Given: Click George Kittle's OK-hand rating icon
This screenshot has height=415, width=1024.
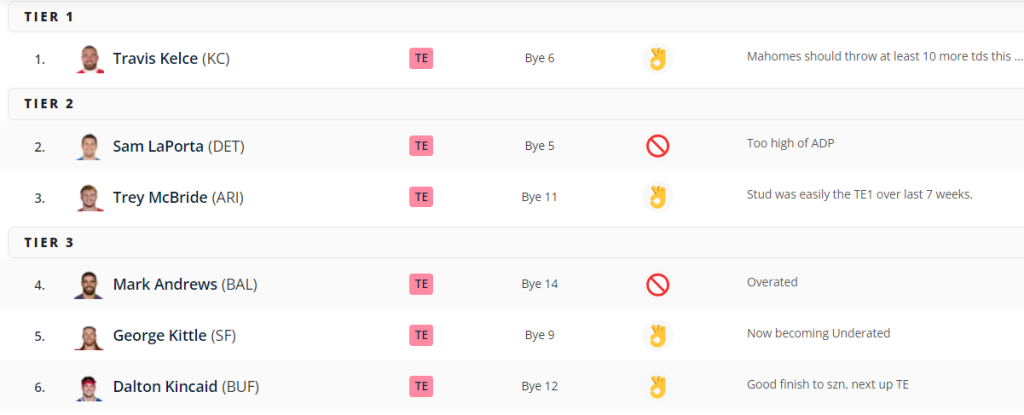Looking at the screenshot, I should click(x=657, y=335).
